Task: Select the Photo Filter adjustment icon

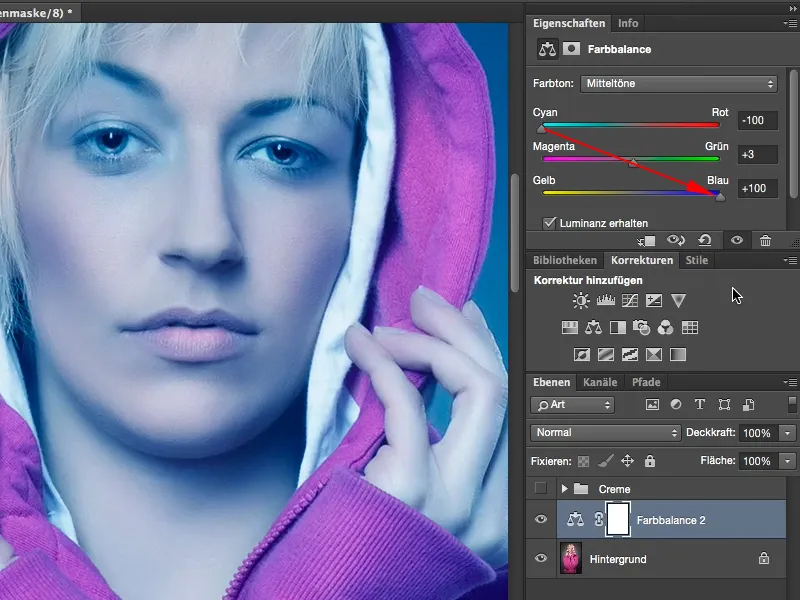Action: coord(639,326)
